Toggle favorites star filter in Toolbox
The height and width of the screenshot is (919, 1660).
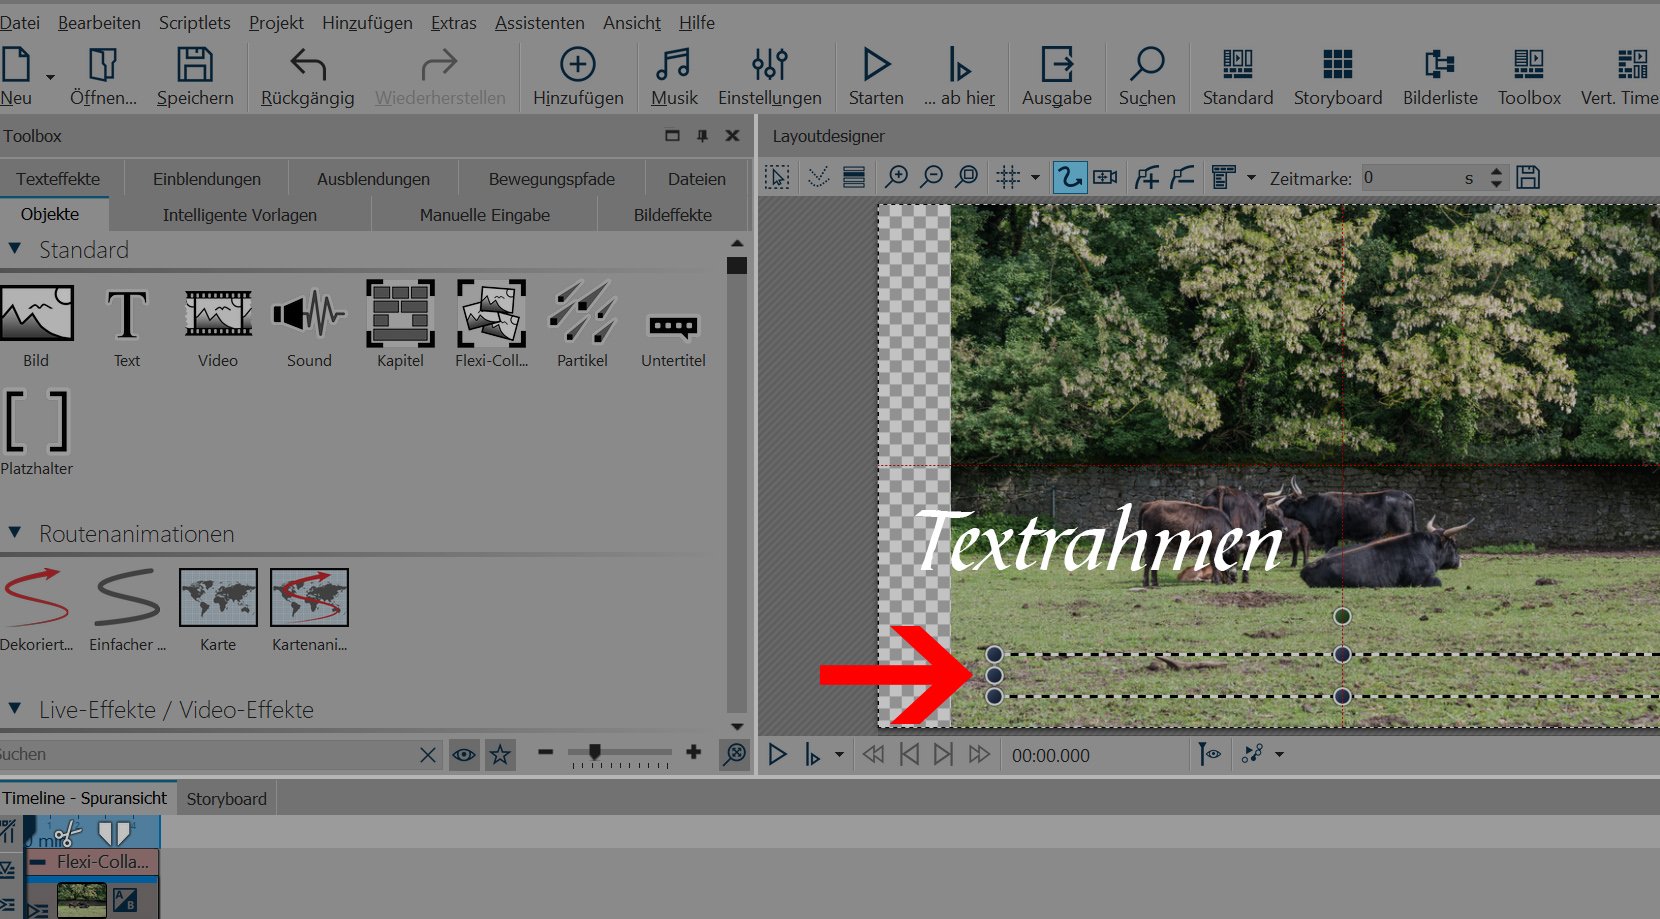(500, 755)
